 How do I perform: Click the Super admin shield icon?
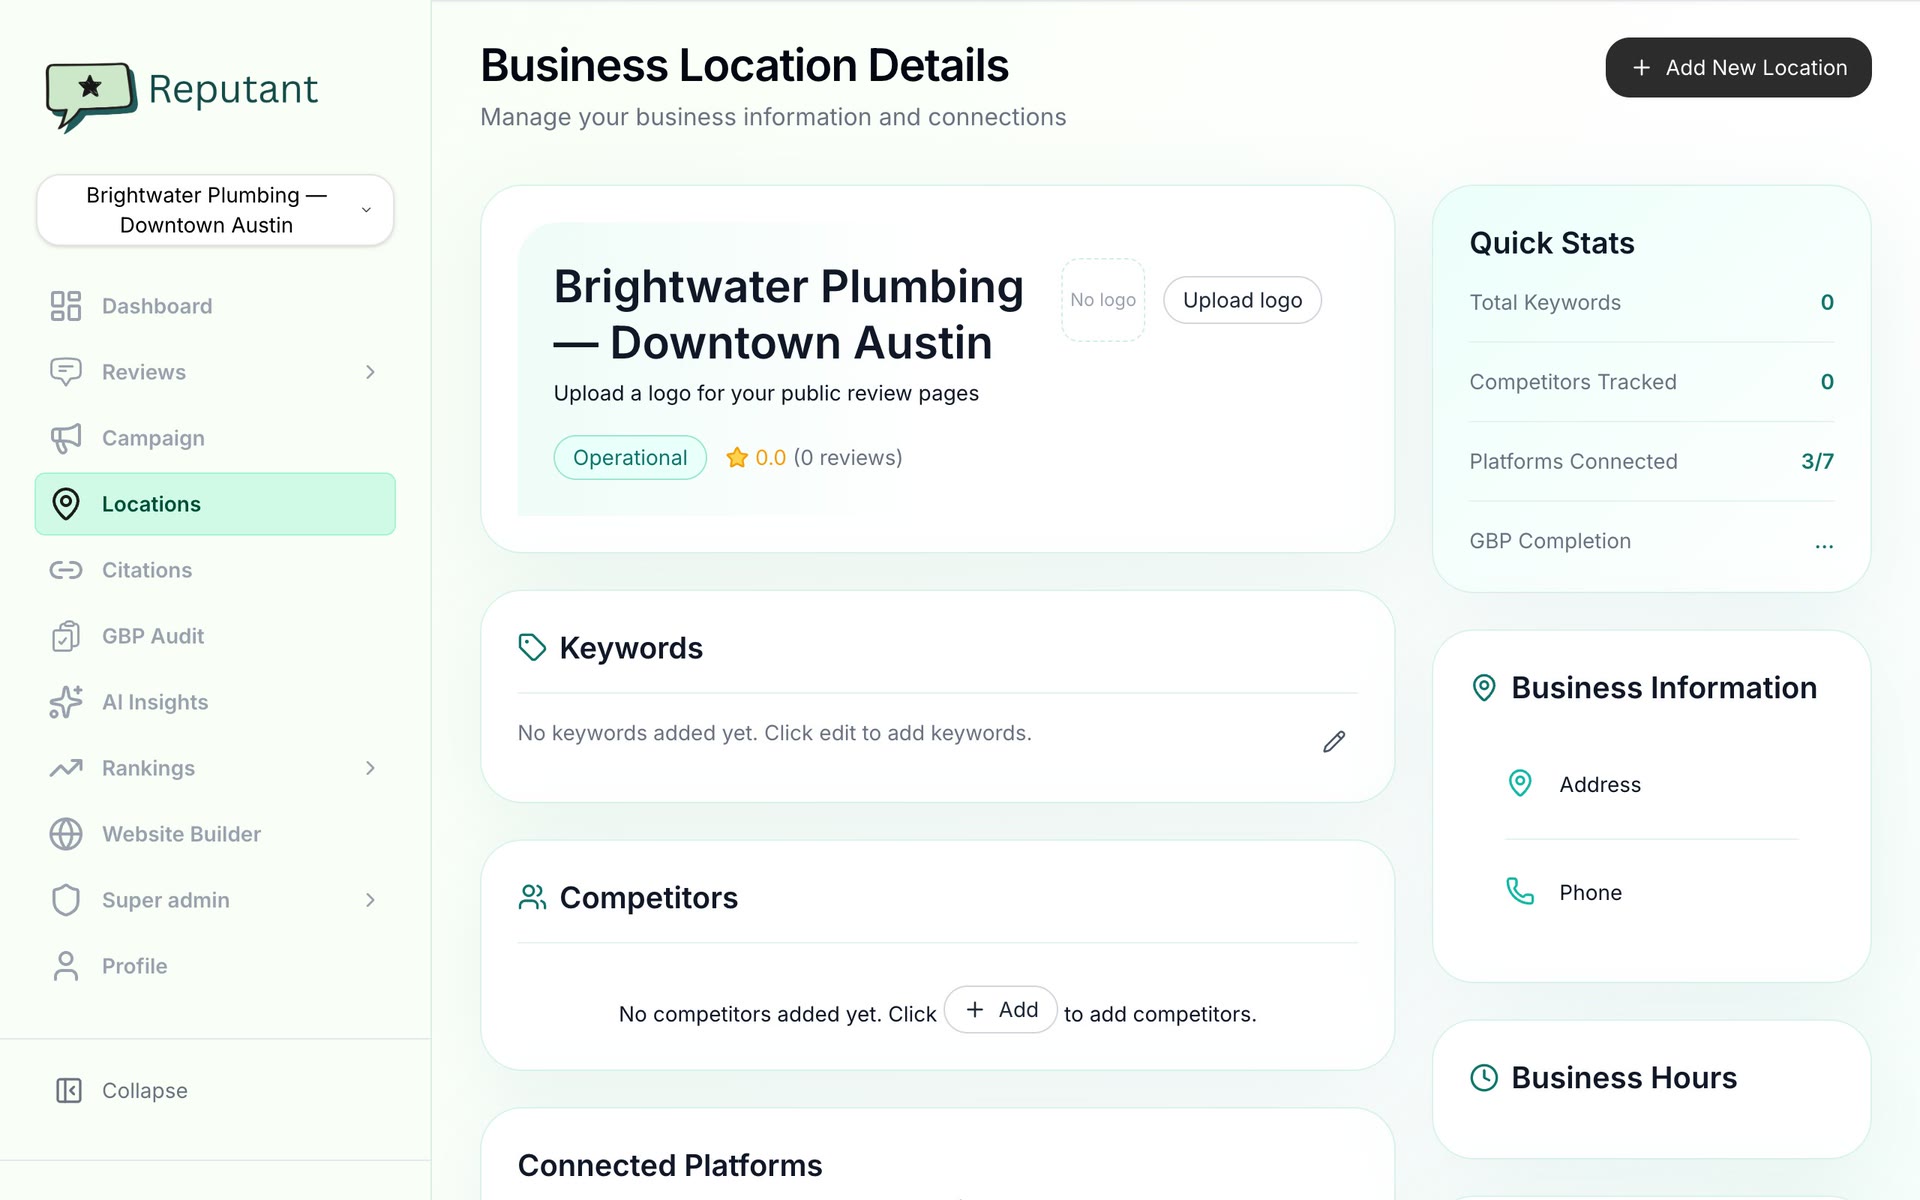click(x=66, y=900)
